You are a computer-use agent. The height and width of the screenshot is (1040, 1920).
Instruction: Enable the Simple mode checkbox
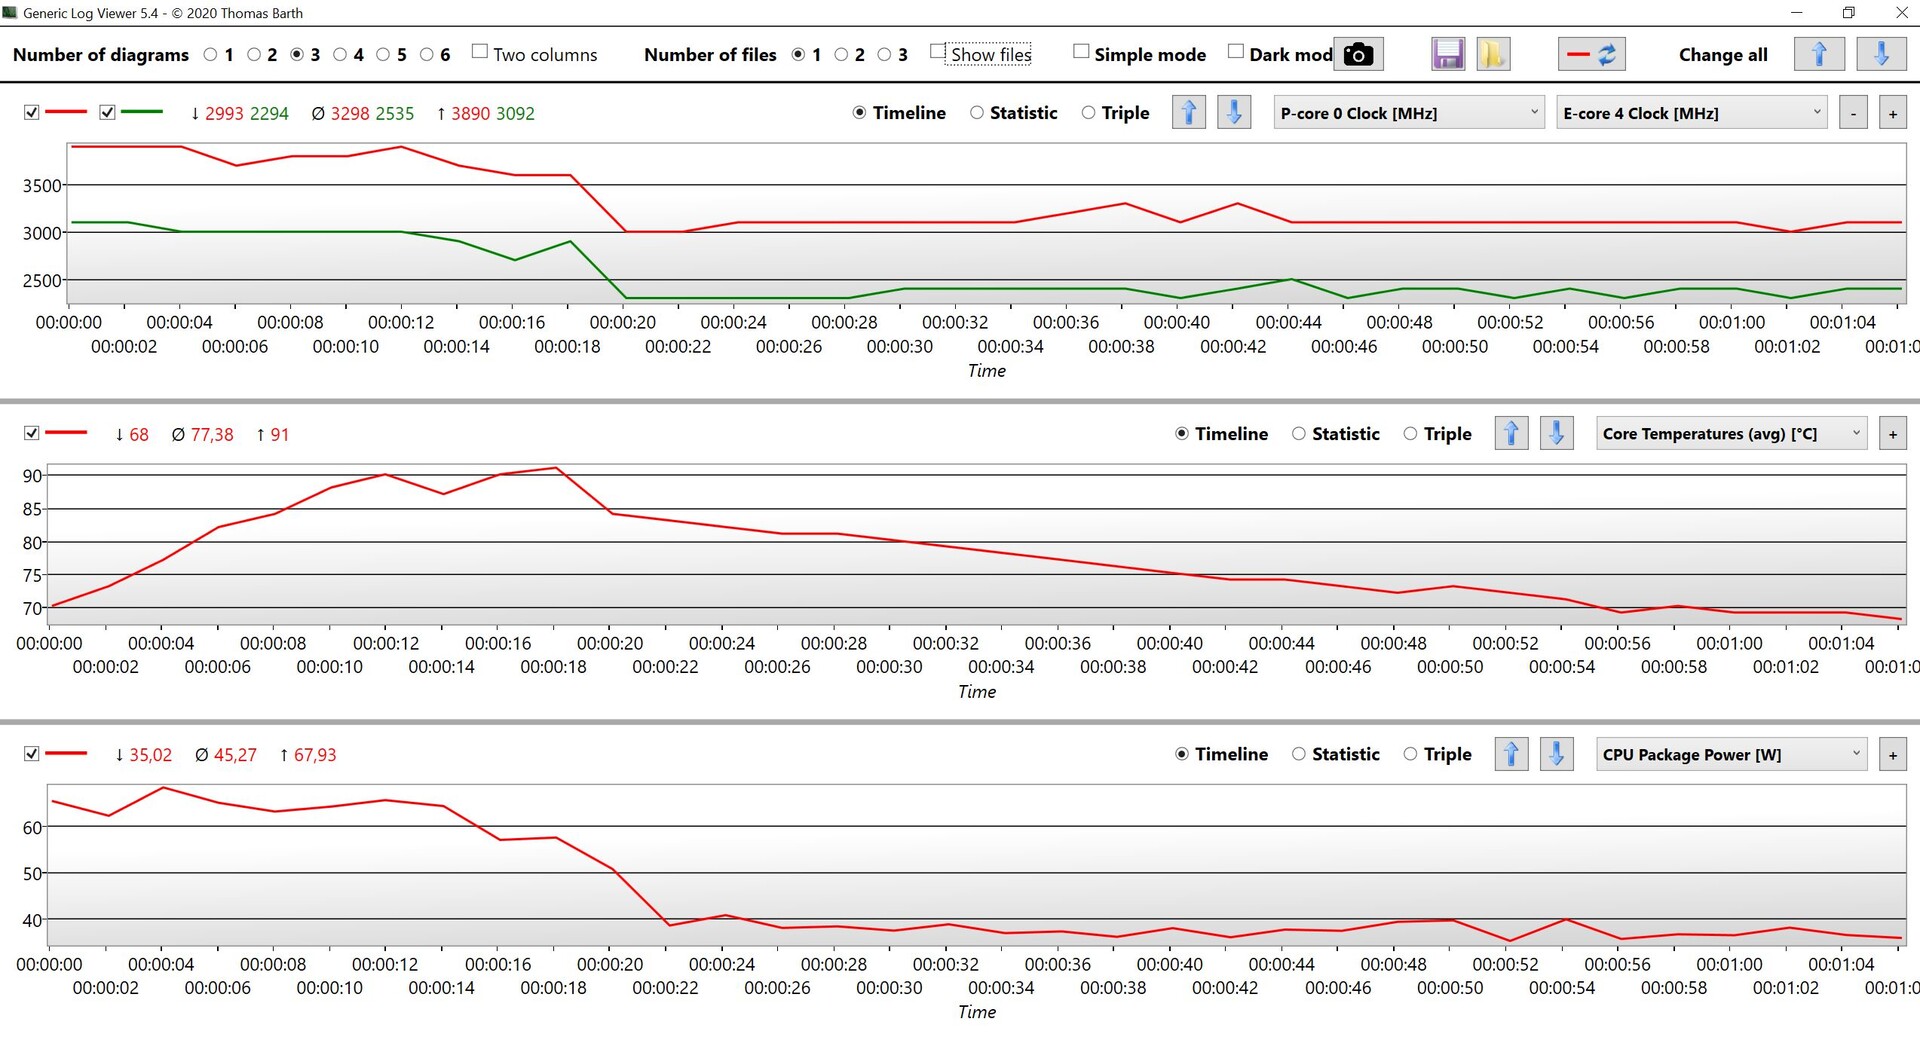click(x=1081, y=52)
